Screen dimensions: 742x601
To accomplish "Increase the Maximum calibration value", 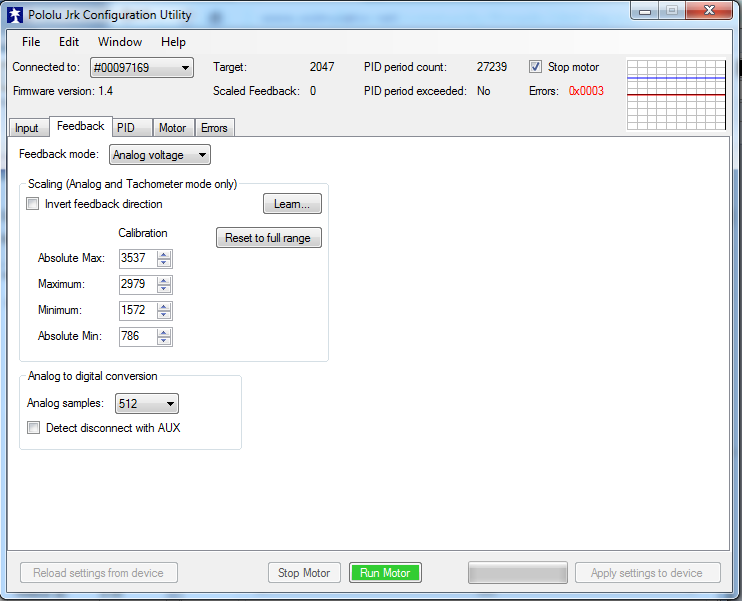I will click(164, 281).
